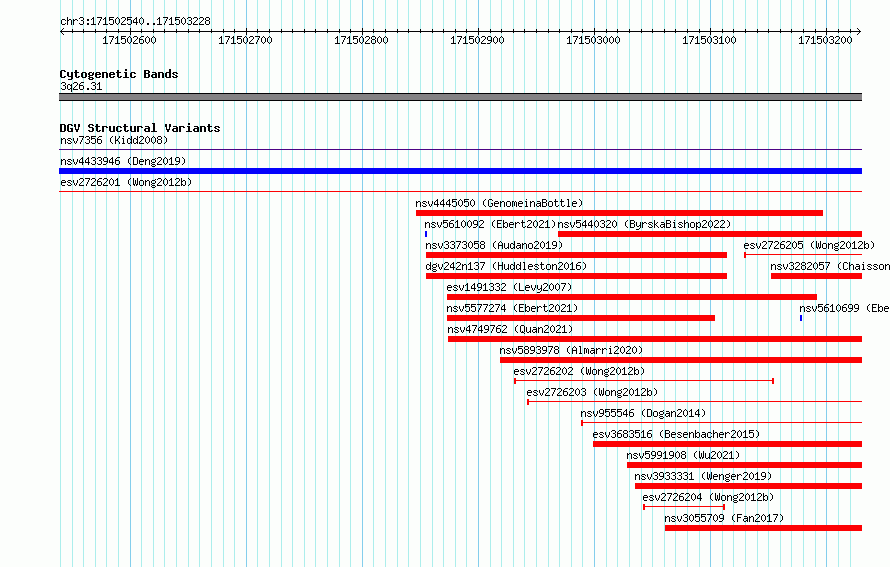Click ruler position 171503100

point(709,40)
